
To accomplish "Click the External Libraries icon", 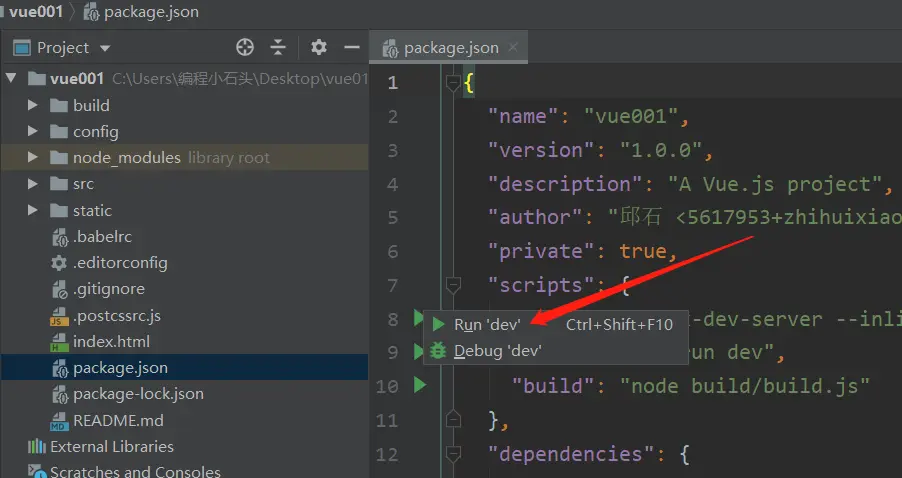I will coord(37,446).
